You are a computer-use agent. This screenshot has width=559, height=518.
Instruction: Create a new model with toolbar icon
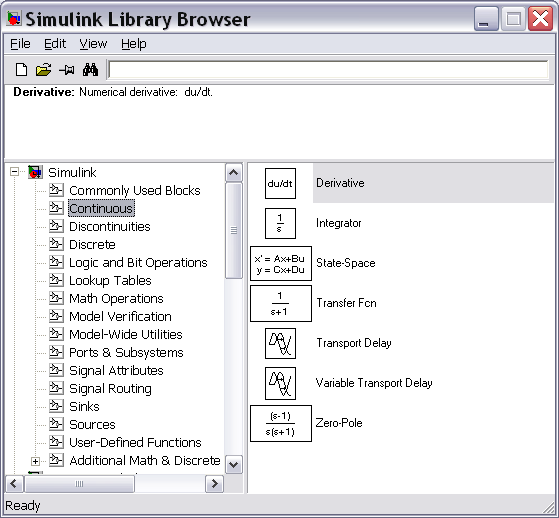(21, 70)
